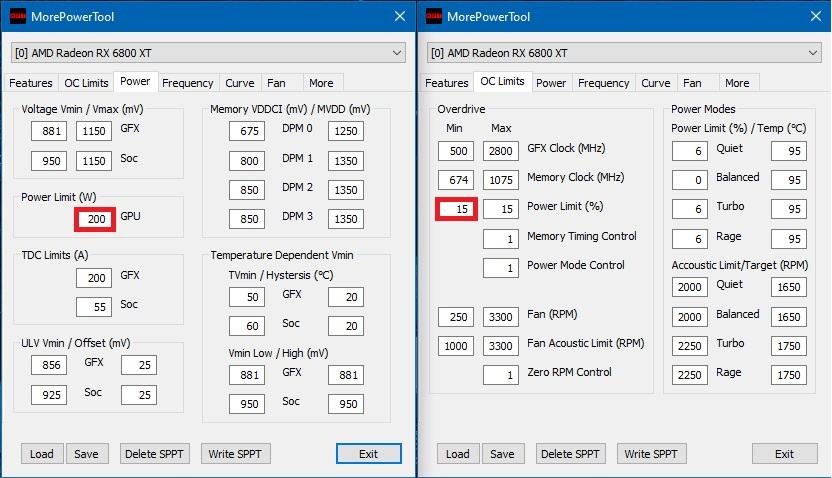Click the DPM 1 VDDCI field 800

click(247, 161)
